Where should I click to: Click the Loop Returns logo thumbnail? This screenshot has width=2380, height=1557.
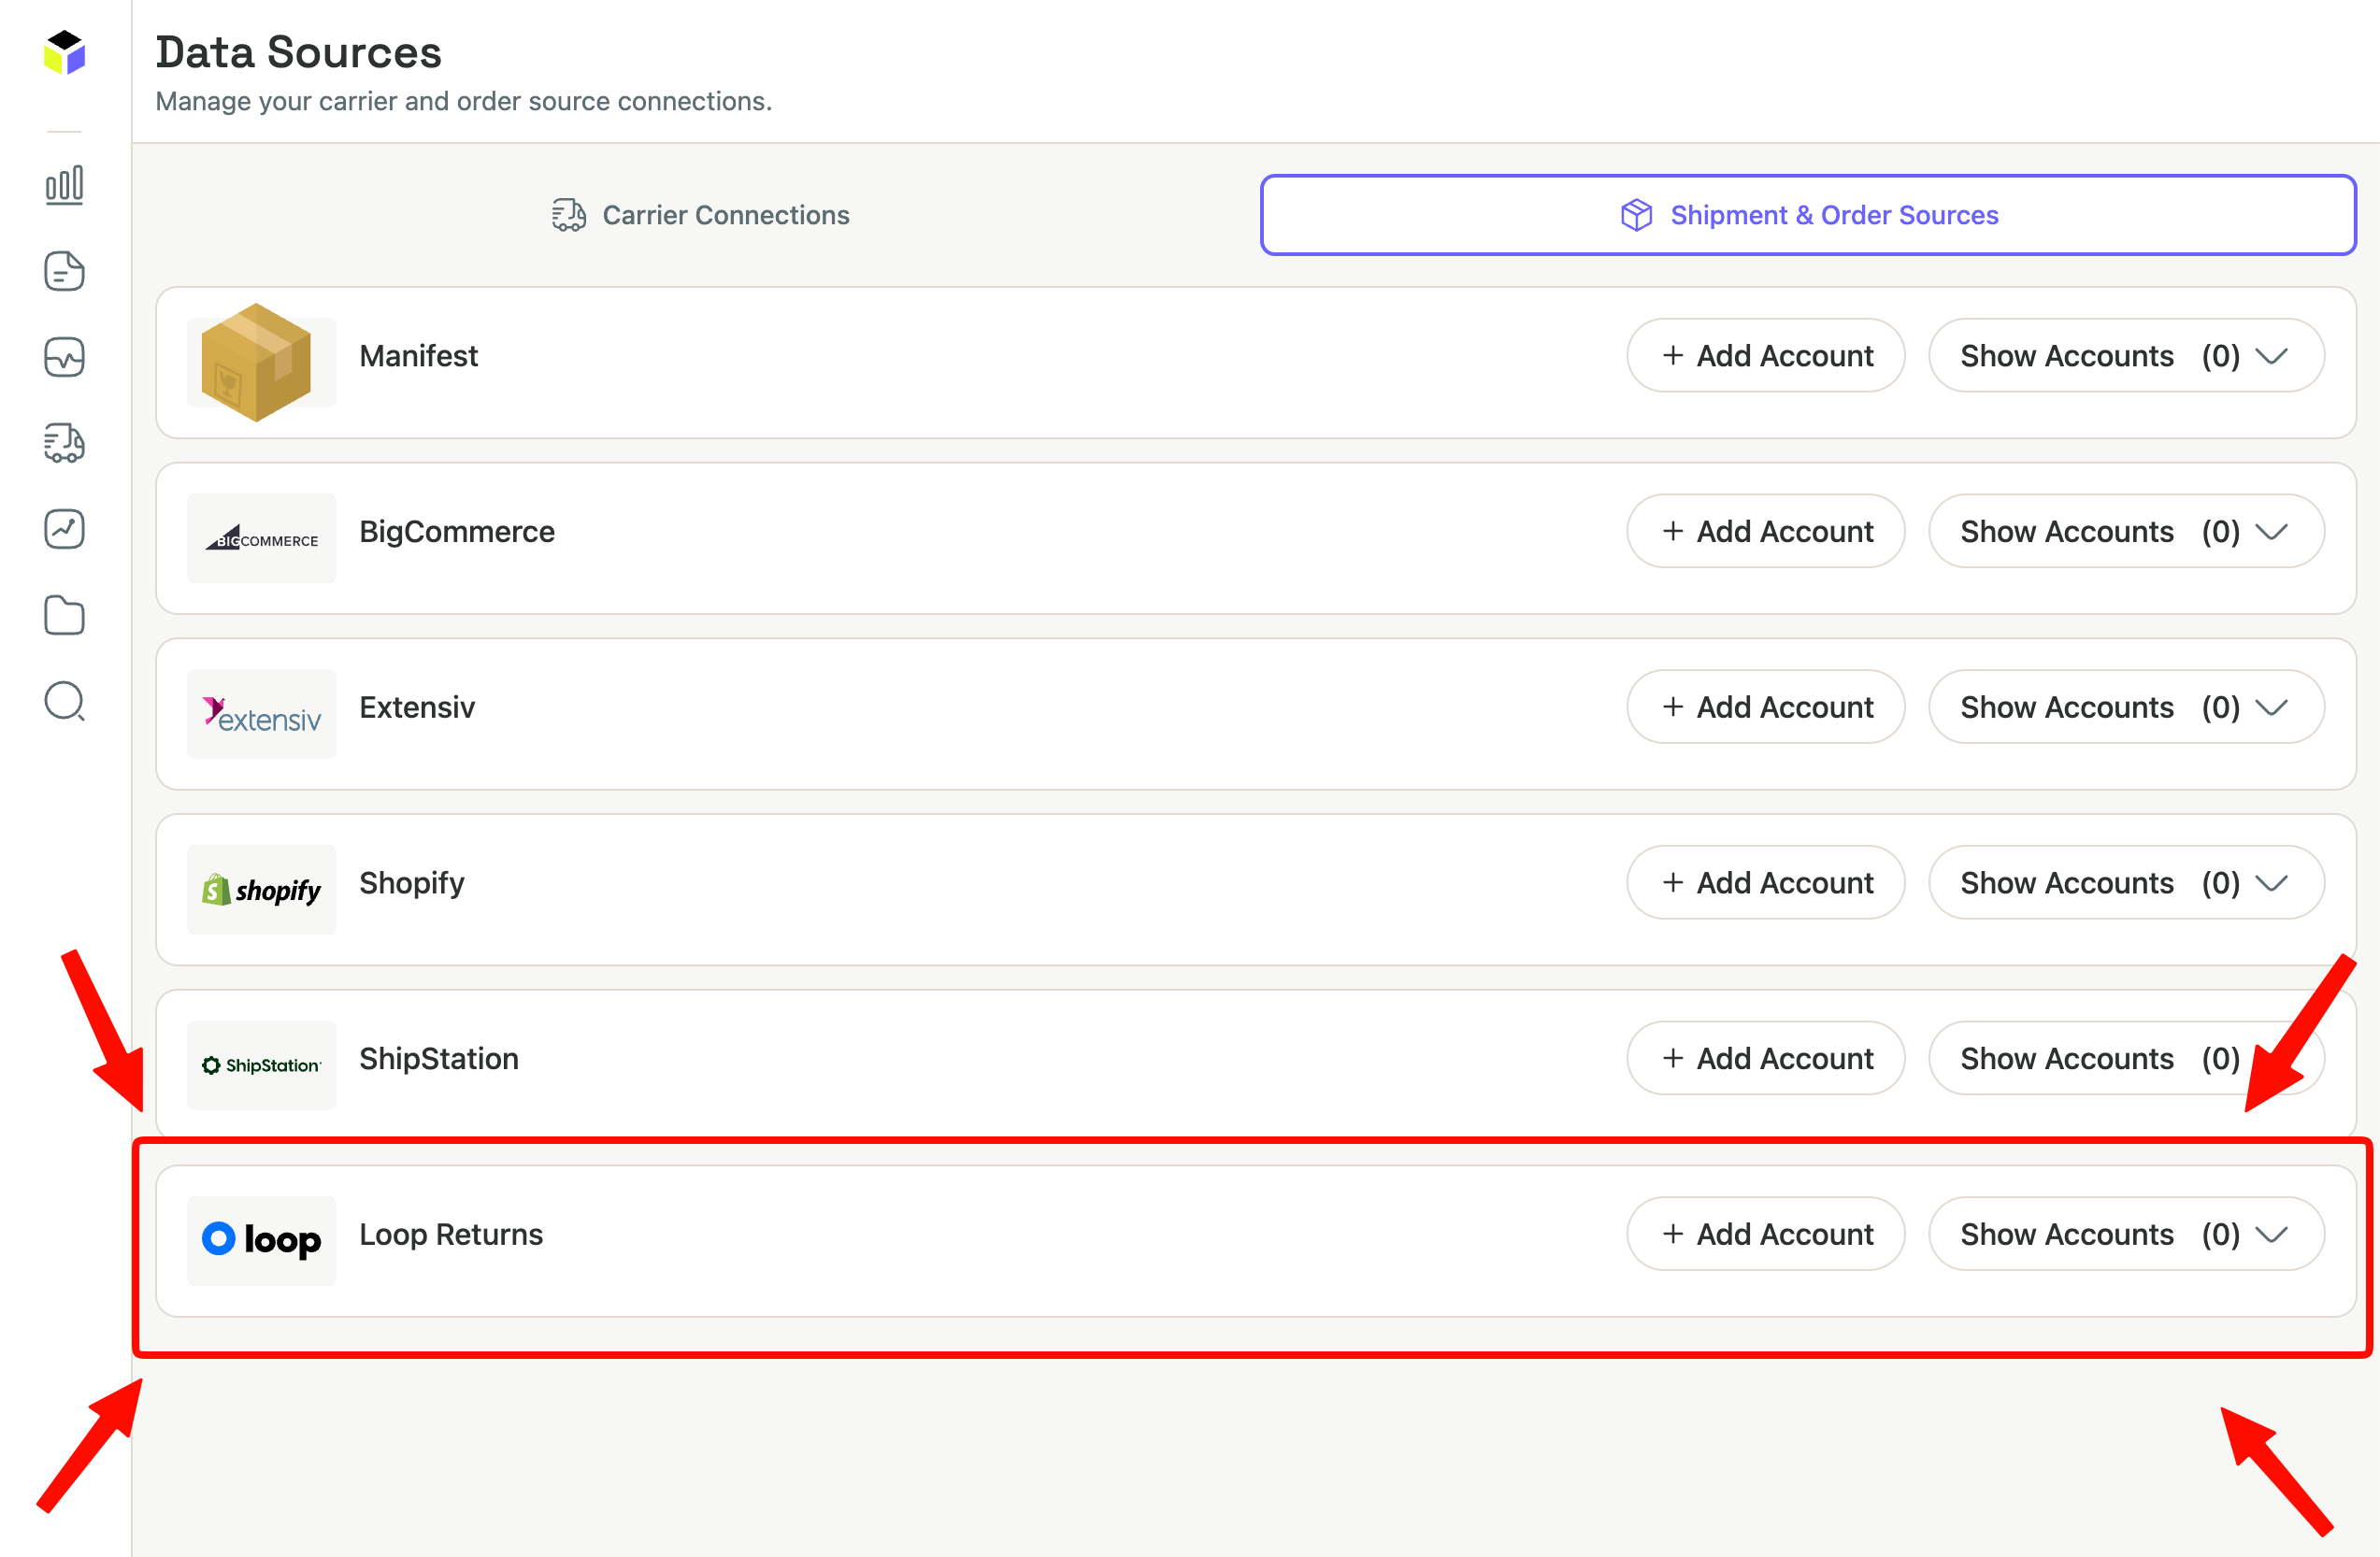point(262,1241)
